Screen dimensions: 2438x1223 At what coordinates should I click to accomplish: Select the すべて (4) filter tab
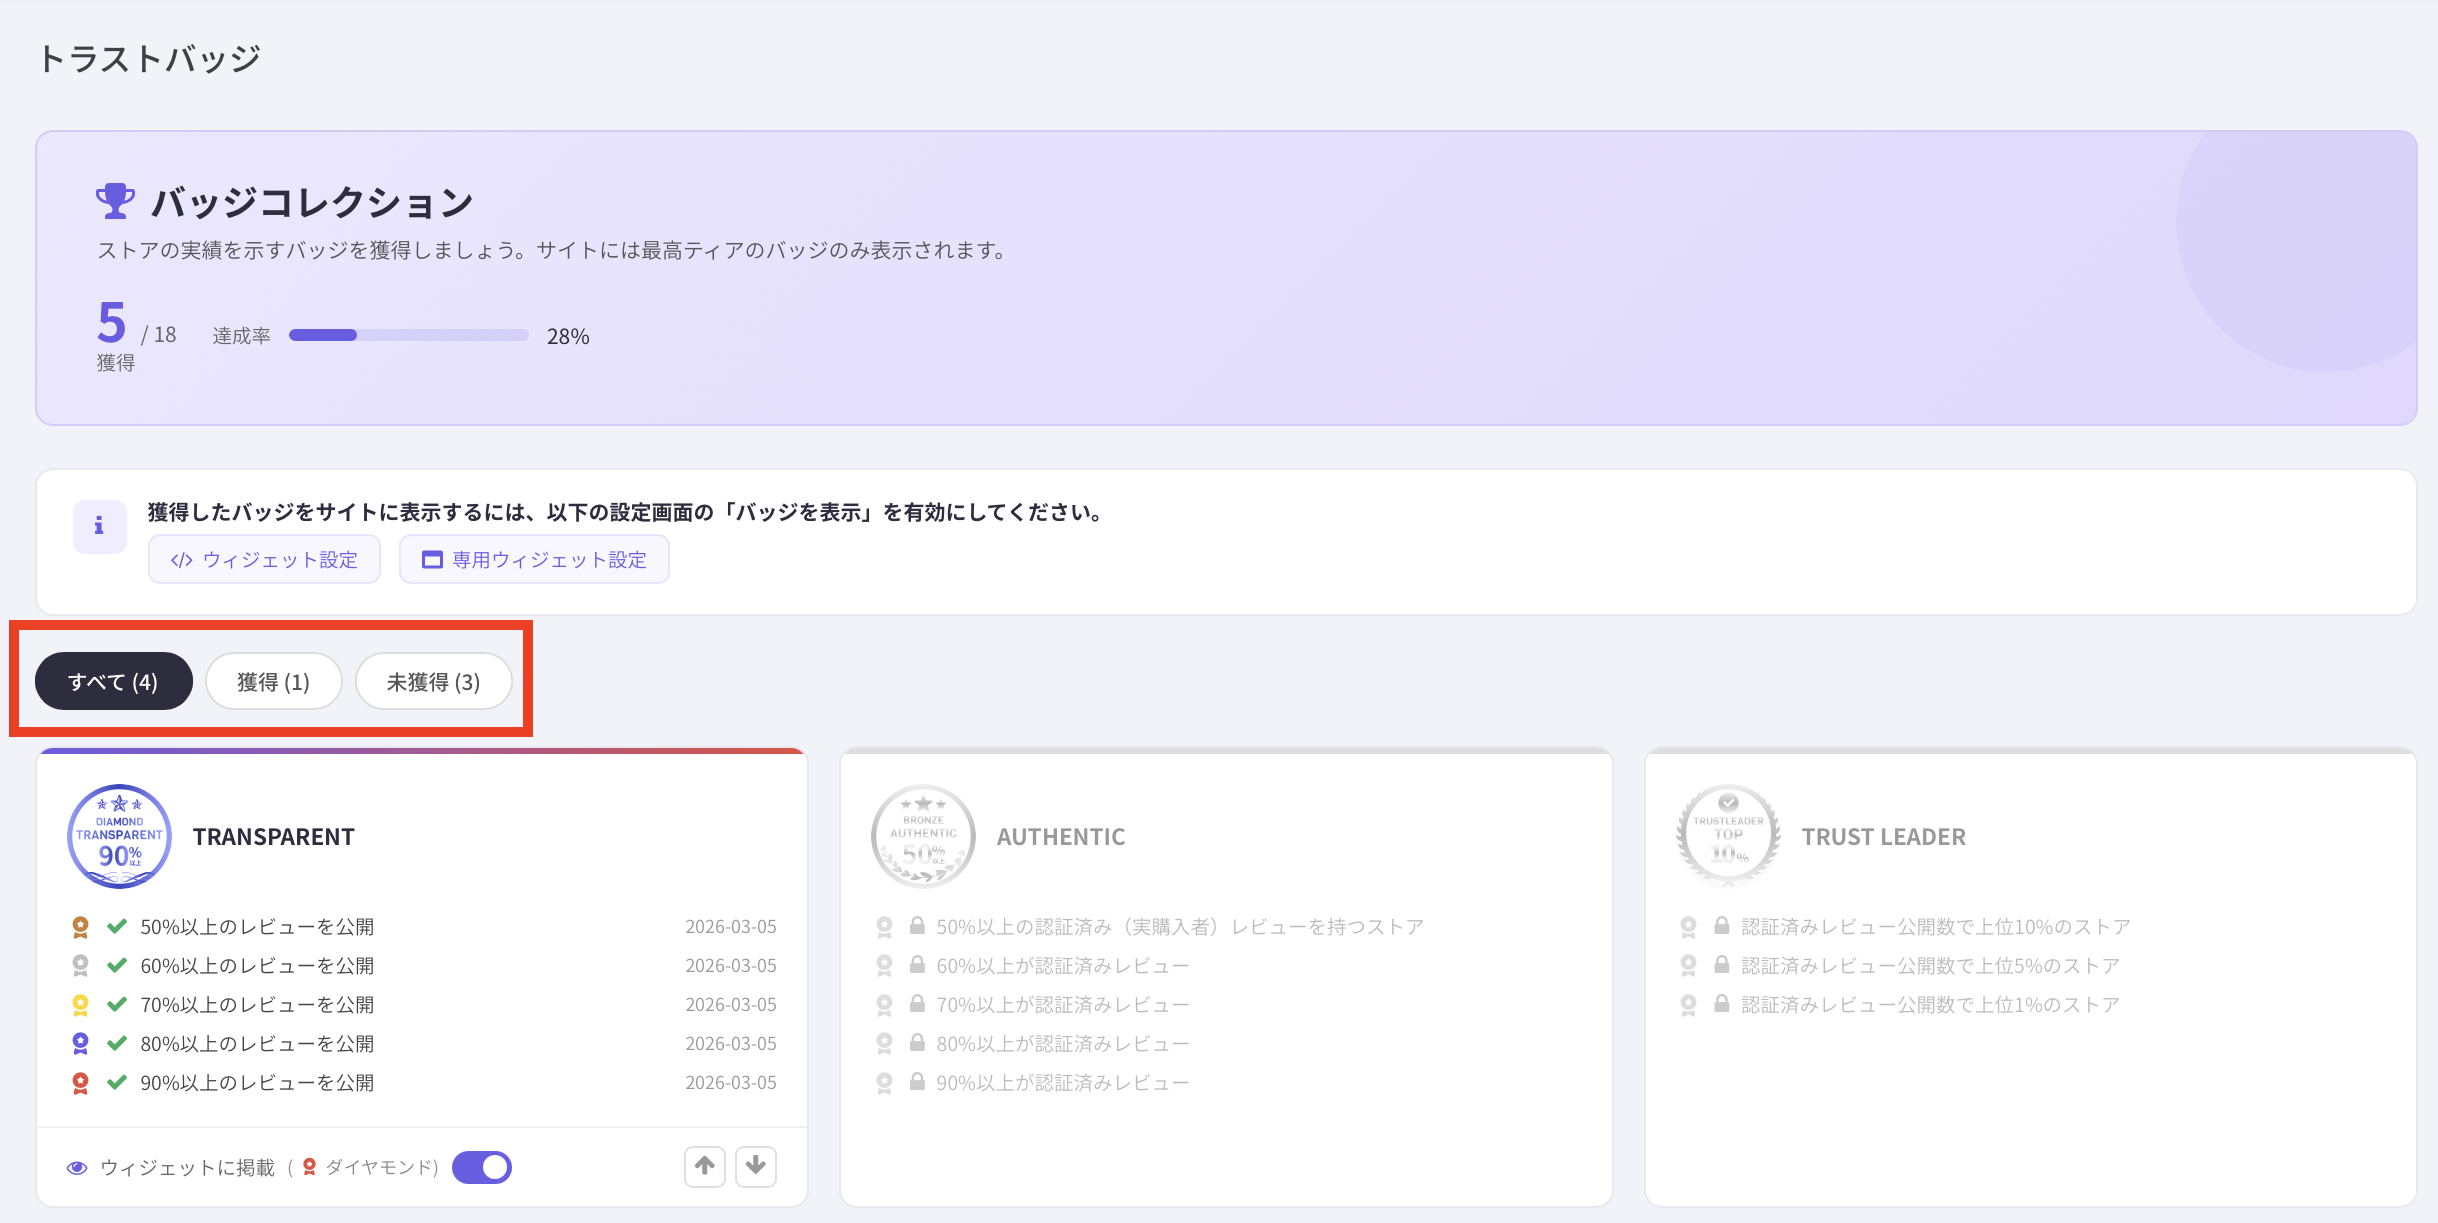point(113,682)
